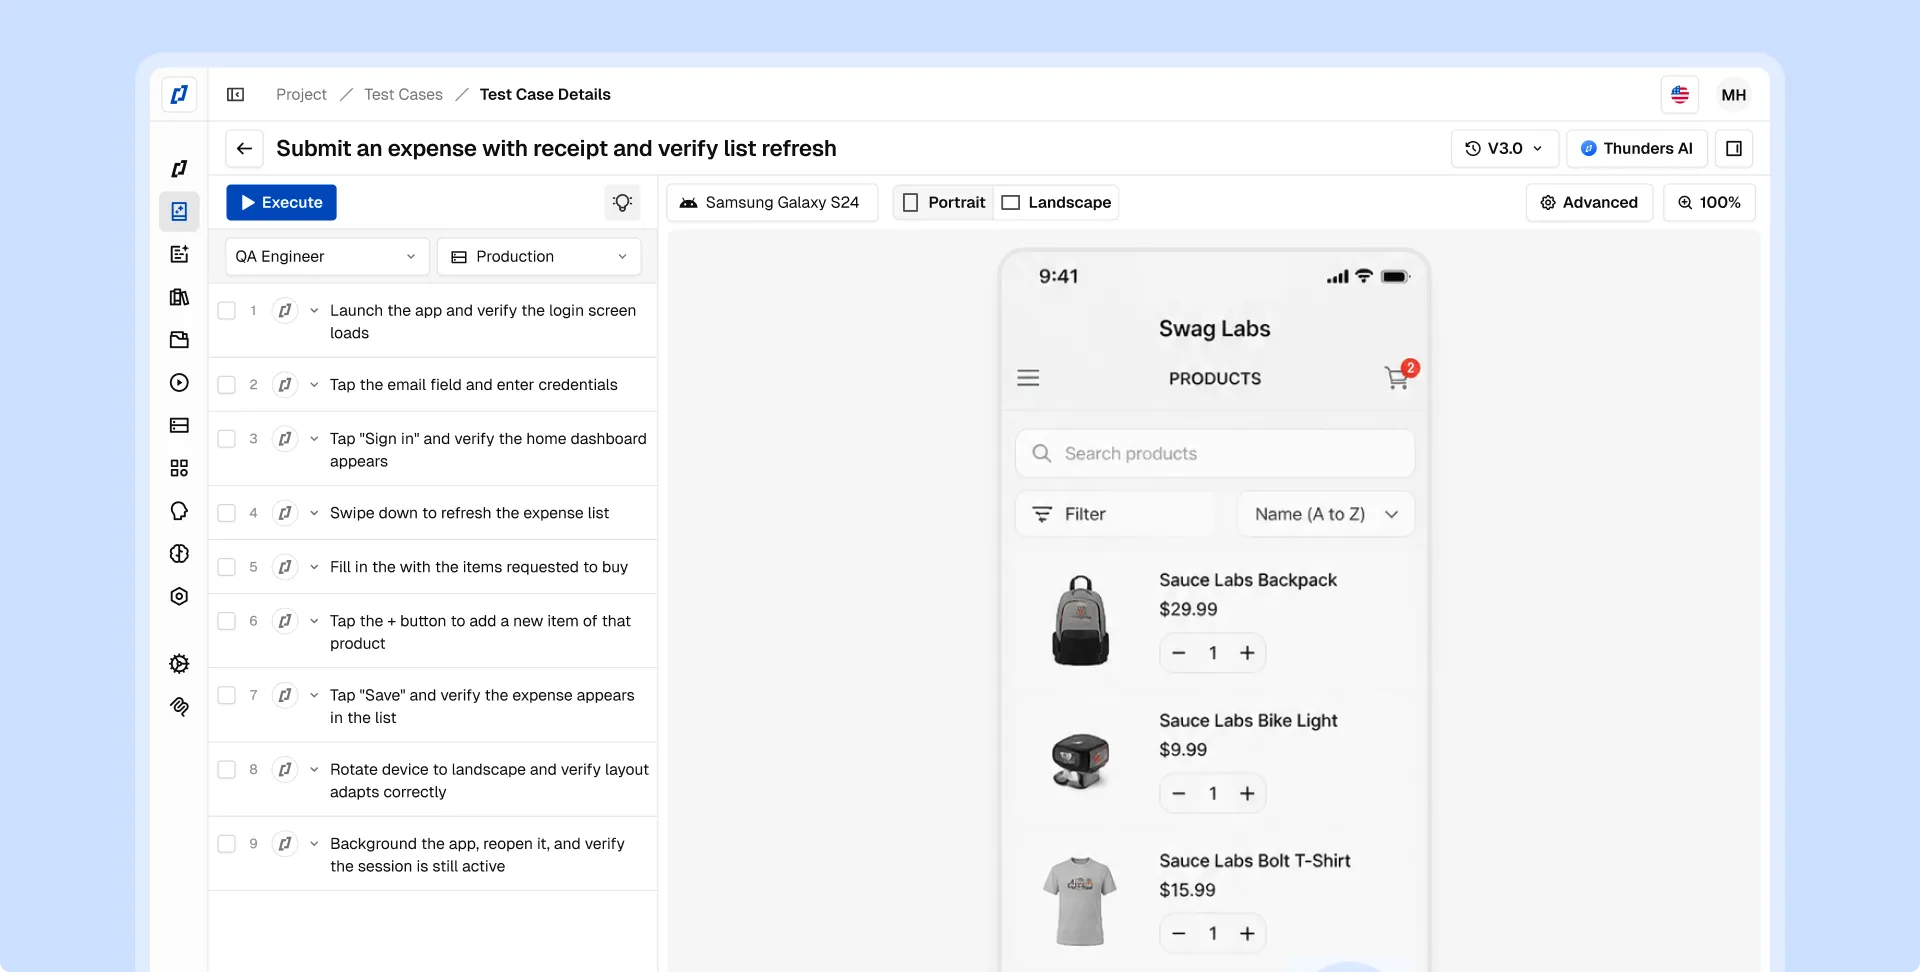Viewport: 1920px width, 972px height.
Task: Decrease Sauce Labs Bike Light quantity
Action: point(1179,793)
